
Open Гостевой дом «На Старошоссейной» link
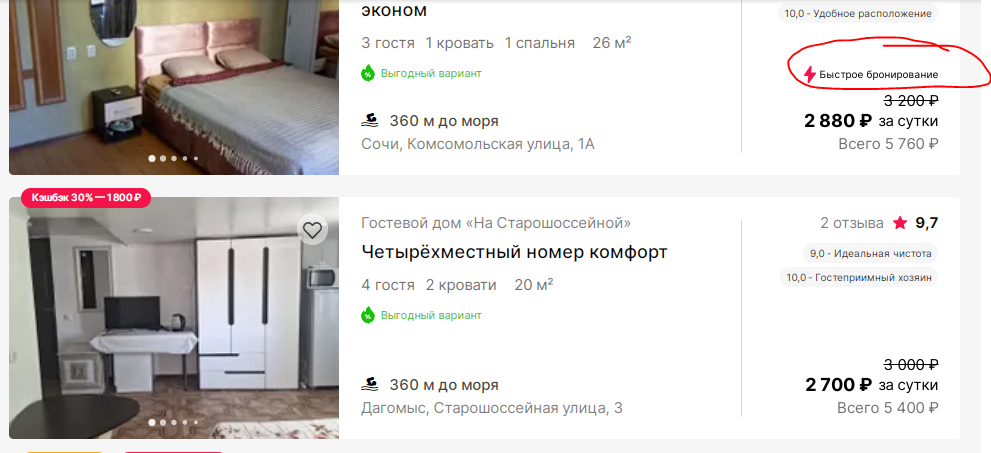click(496, 223)
